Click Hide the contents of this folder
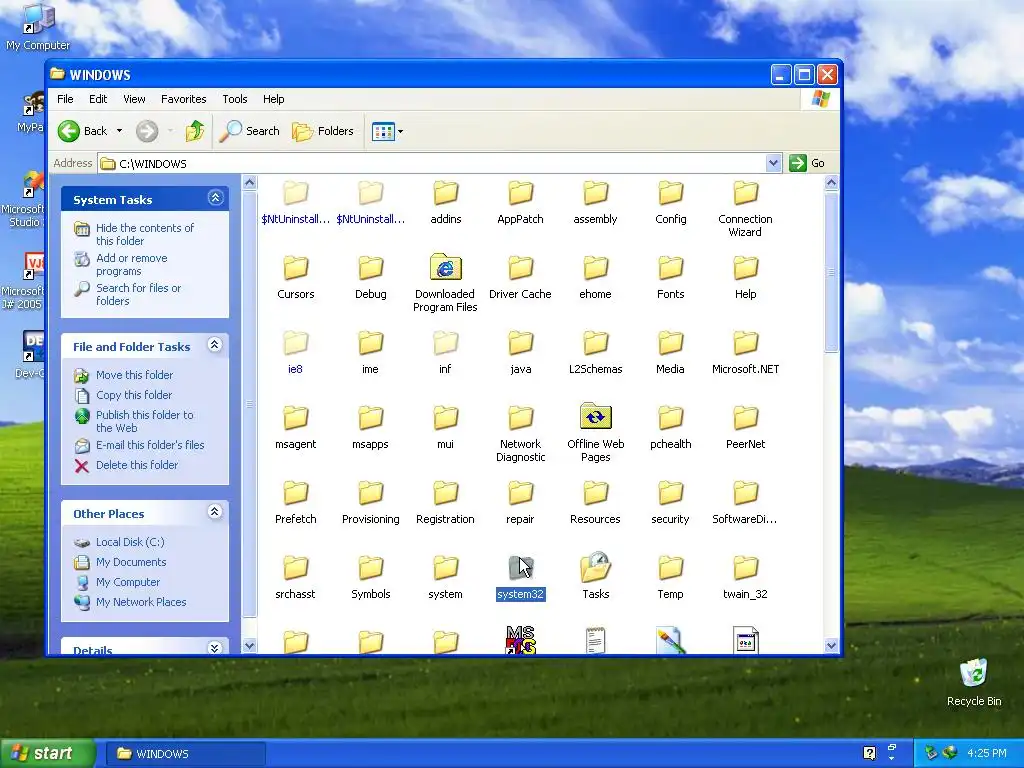This screenshot has width=1024, height=768. coord(145,234)
